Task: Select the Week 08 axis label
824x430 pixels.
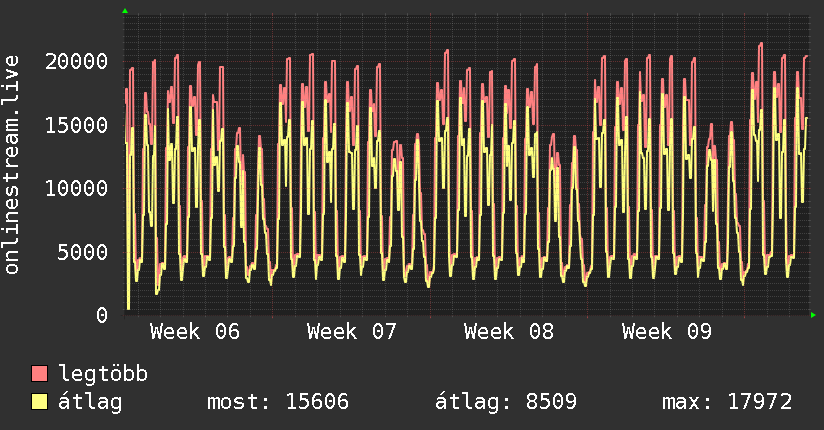Action: click(509, 332)
